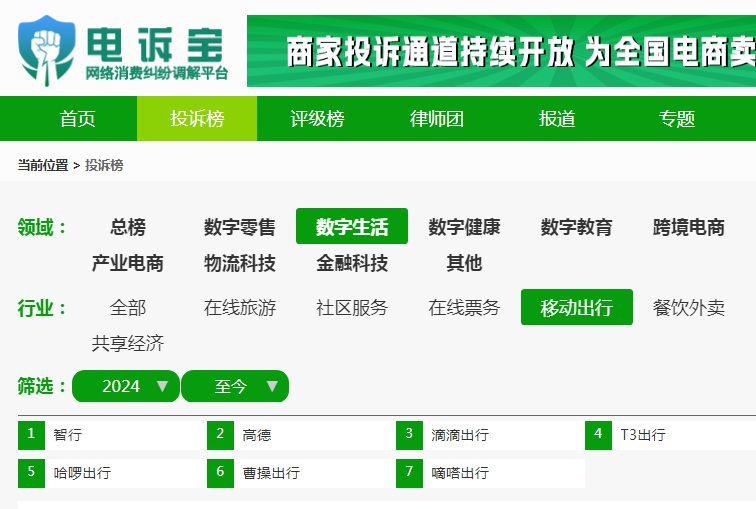The width and height of the screenshot is (756, 509).
Task: Filter by 数字健康 domain
Action: tap(464, 227)
